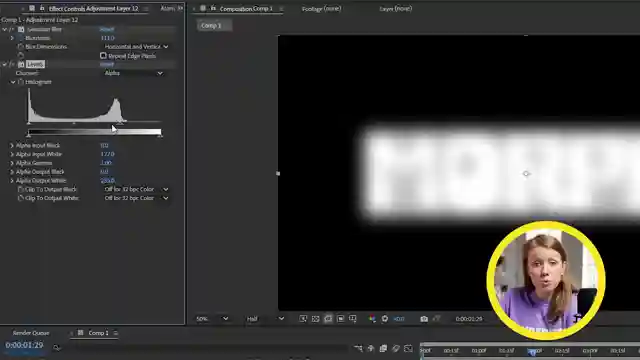Toggle mask and shape path visibility icon
This screenshot has height=360, width=640.
[x=328, y=318]
